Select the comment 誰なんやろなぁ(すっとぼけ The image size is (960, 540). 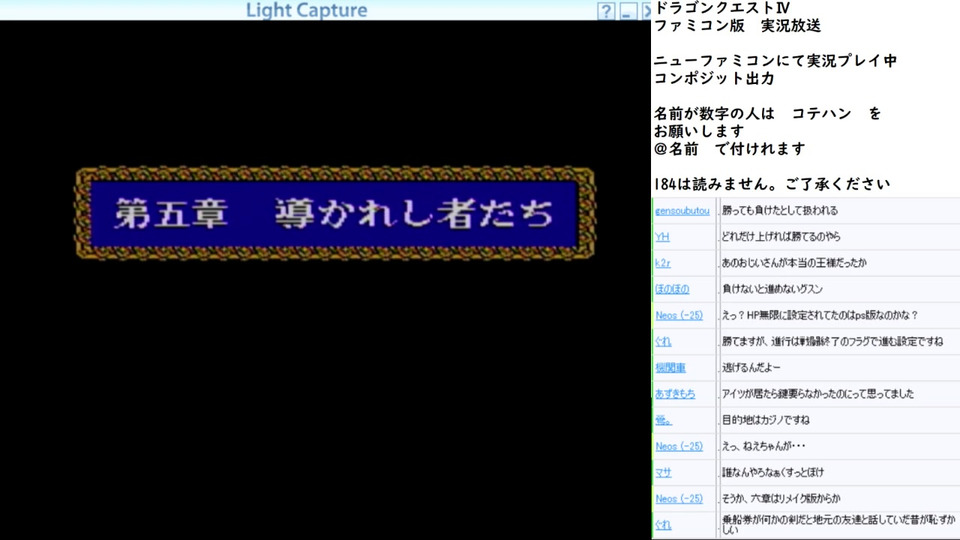point(773,473)
